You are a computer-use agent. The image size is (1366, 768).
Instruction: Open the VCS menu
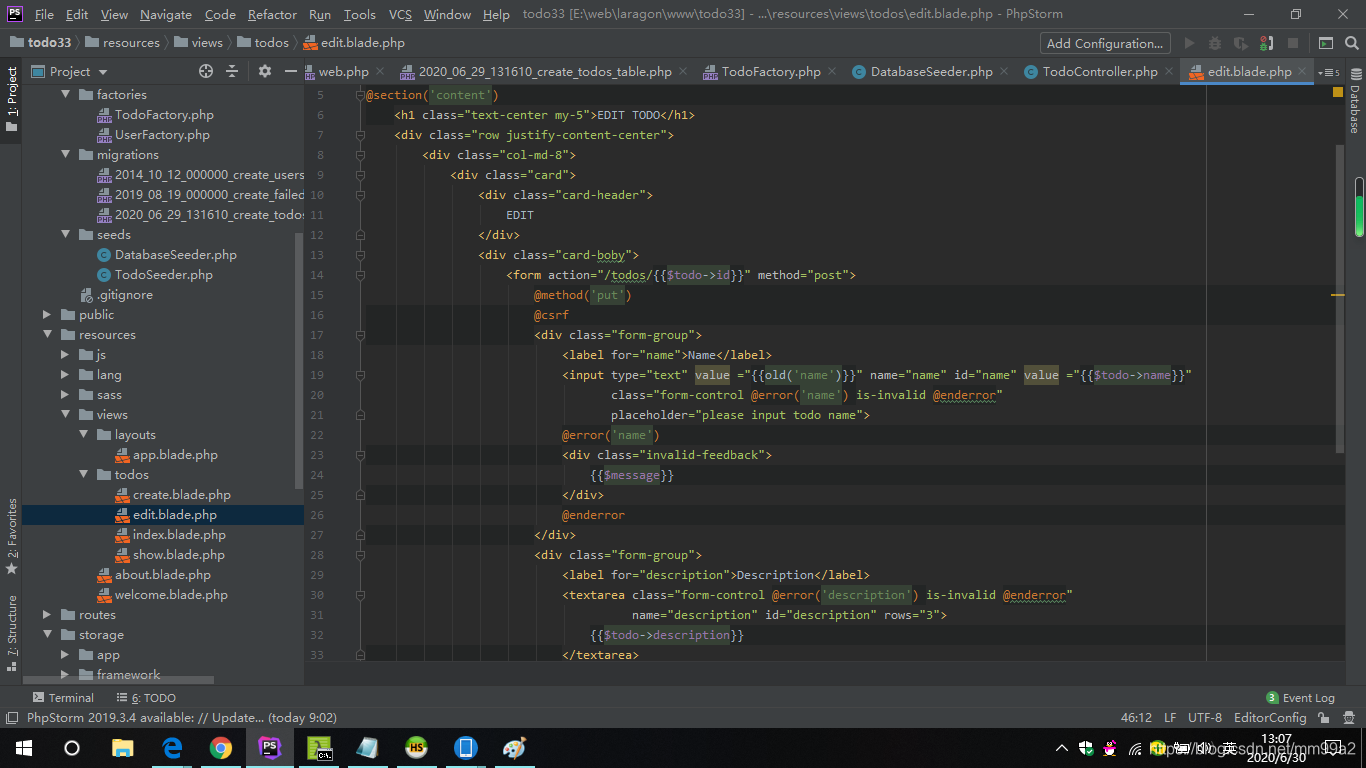coord(400,14)
